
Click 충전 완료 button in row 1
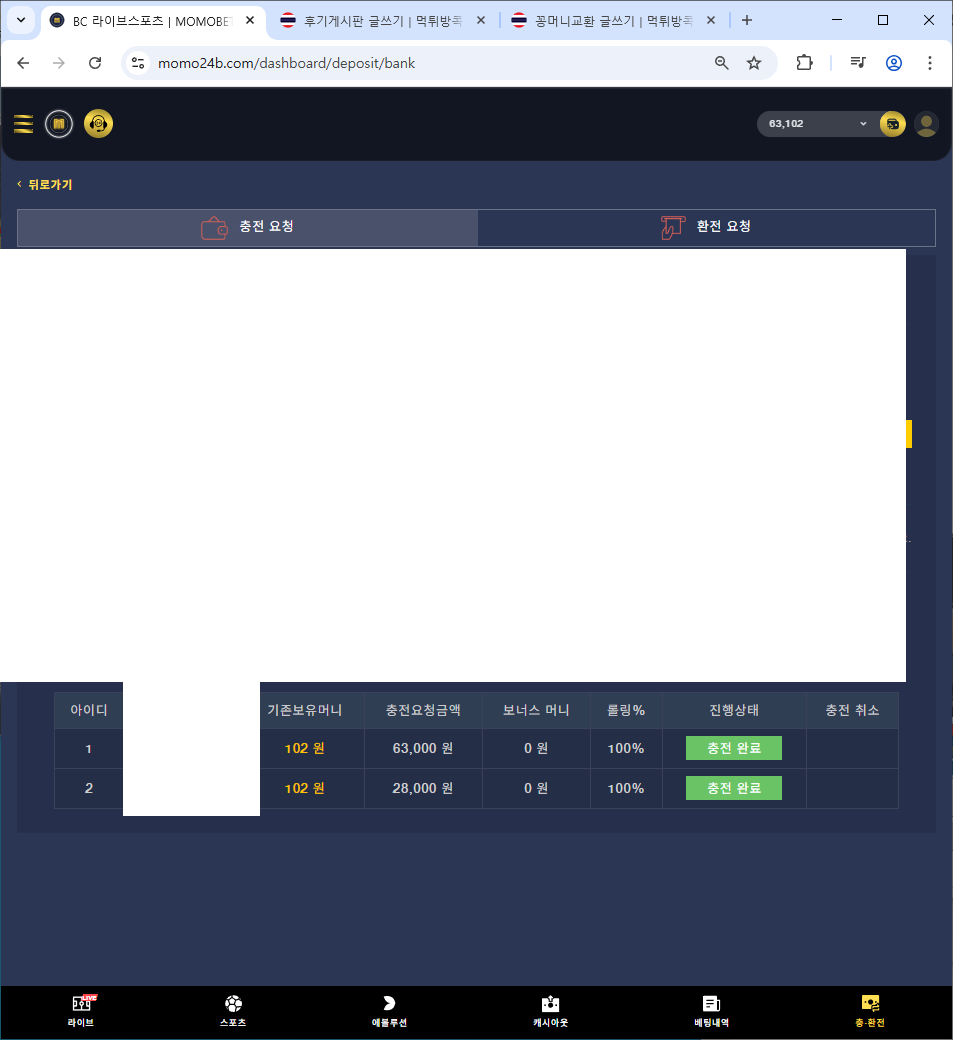tap(733, 748)
